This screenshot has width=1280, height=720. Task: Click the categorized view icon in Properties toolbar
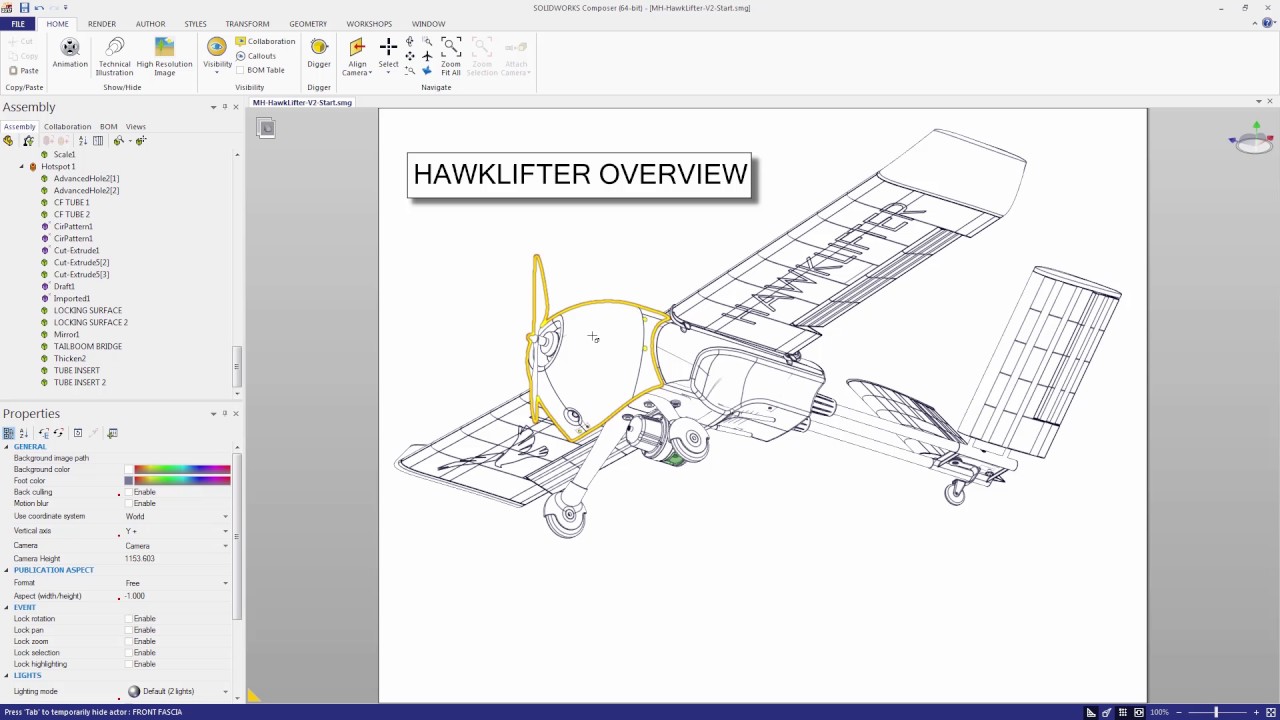point(9,433)
